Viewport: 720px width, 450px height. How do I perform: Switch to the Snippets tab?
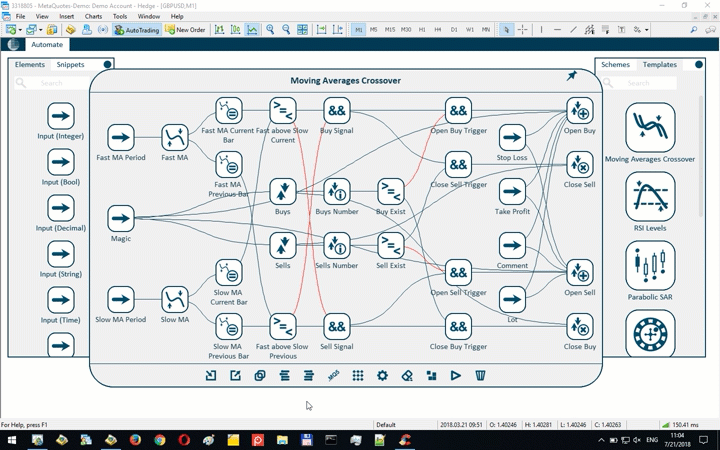click(x=70, y=65)
